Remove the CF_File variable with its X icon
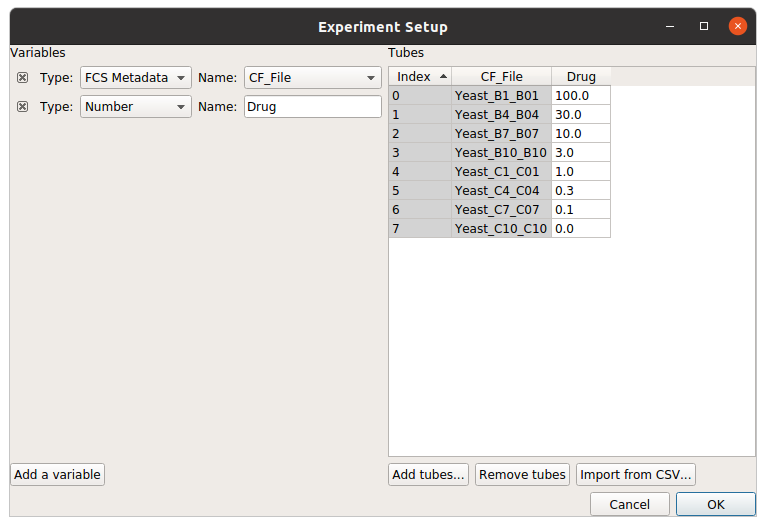Screen dimensions: 766x526 (x=22, y=78)
